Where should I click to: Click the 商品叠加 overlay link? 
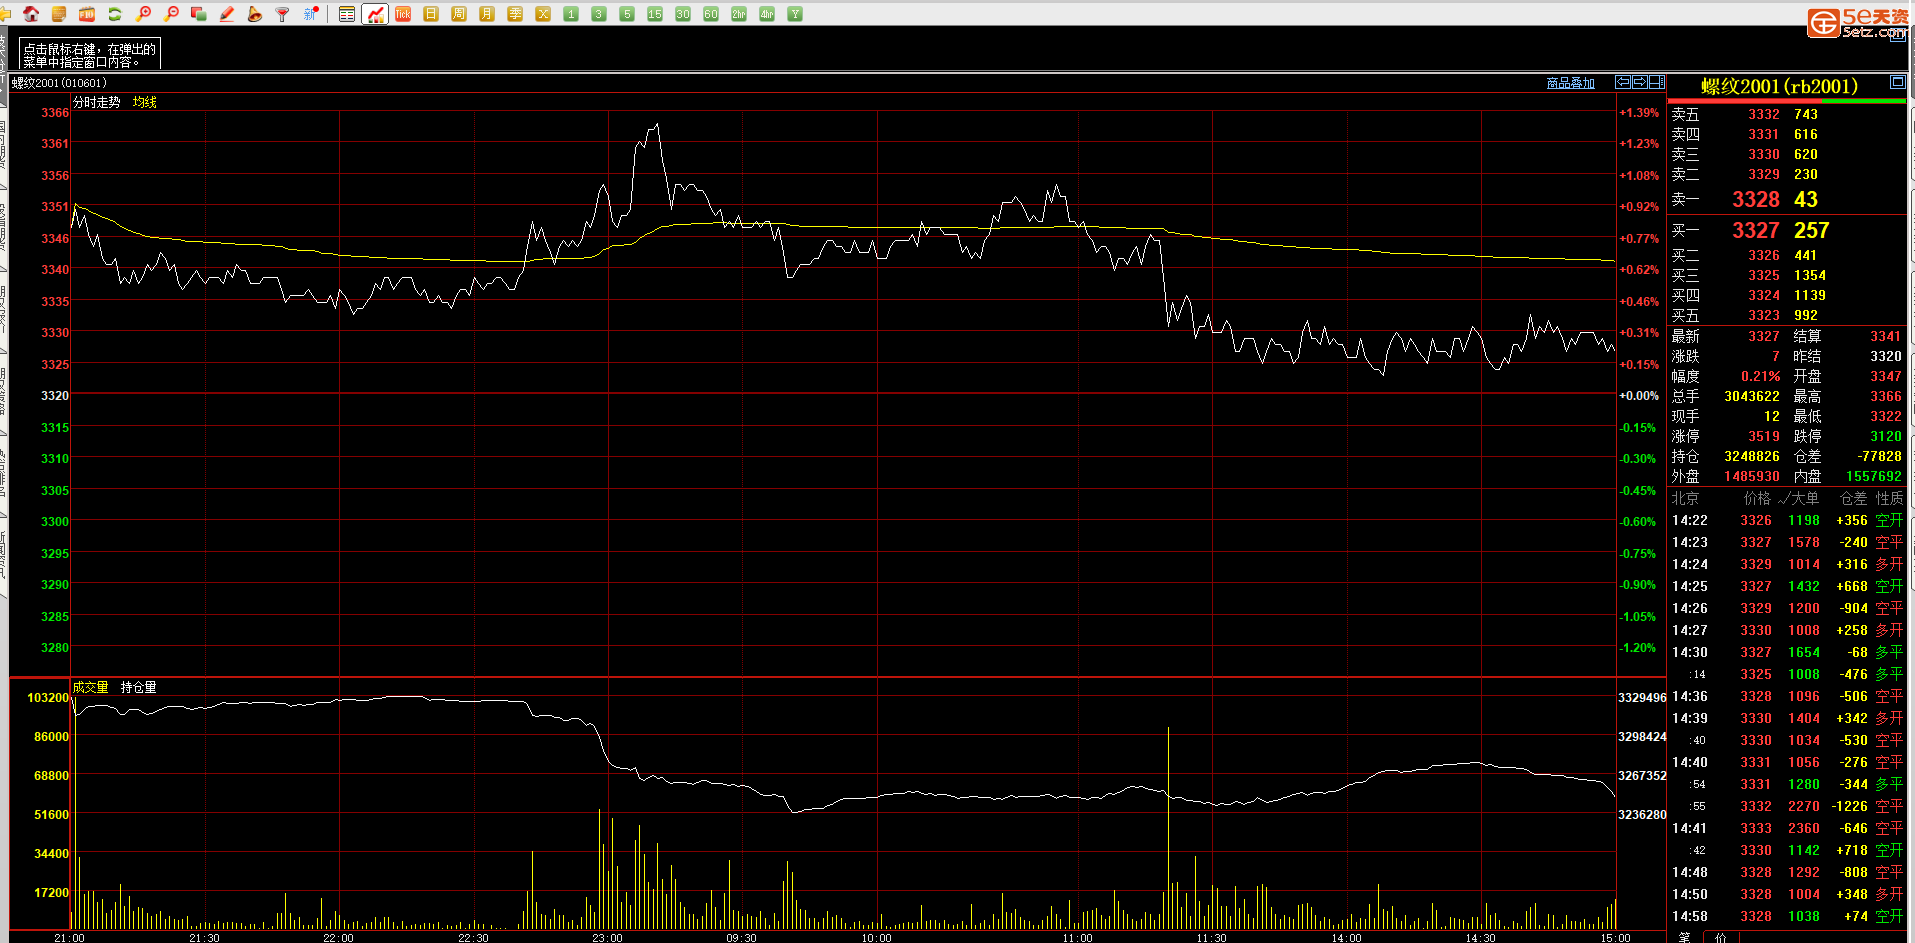point(1570,83)
